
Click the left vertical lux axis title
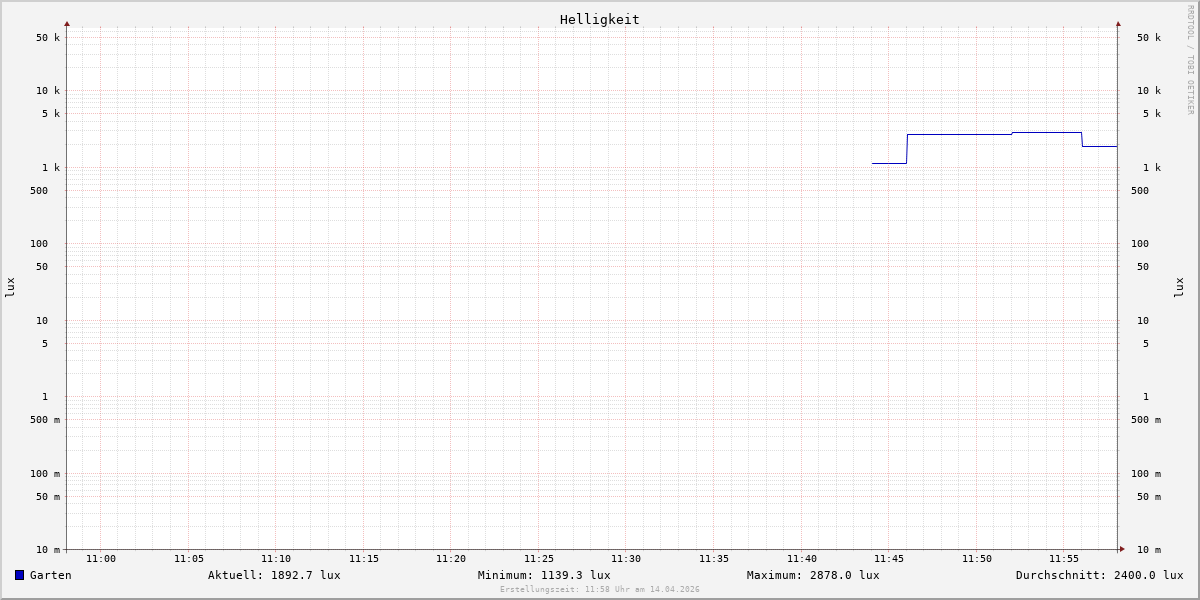click(x=10, y=287)
